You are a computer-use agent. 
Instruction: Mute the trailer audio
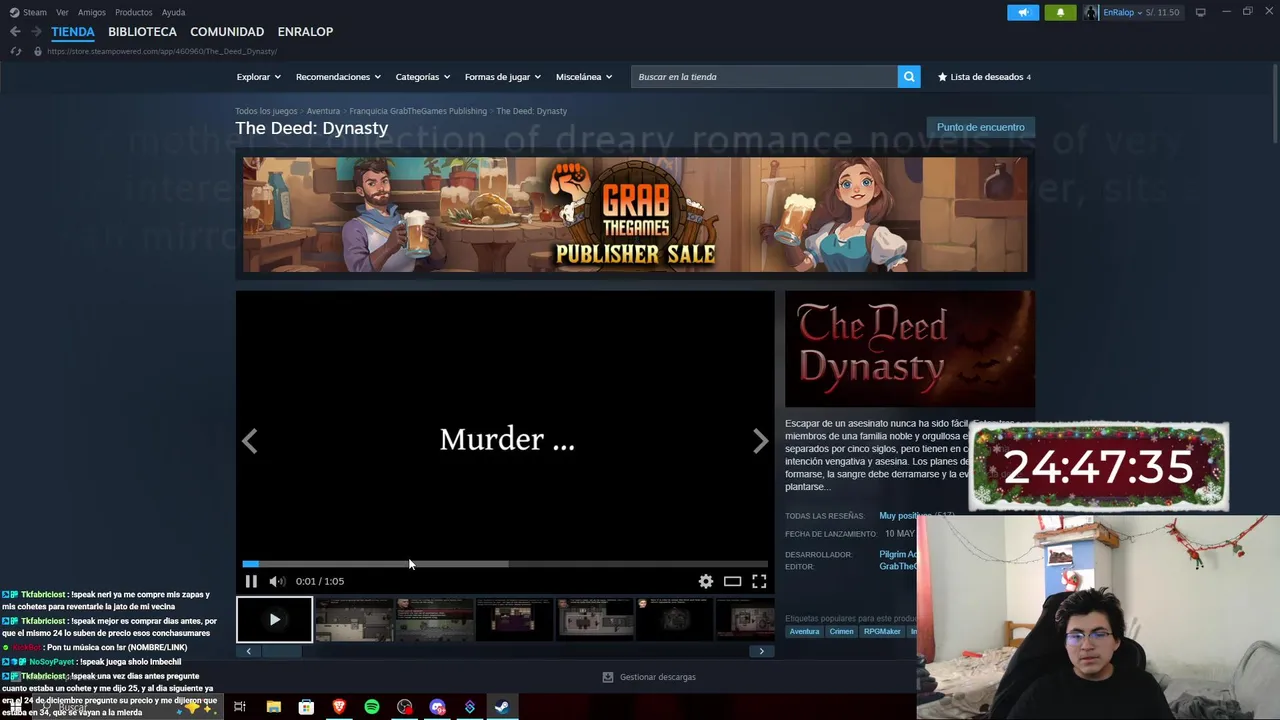pos(277,581)
